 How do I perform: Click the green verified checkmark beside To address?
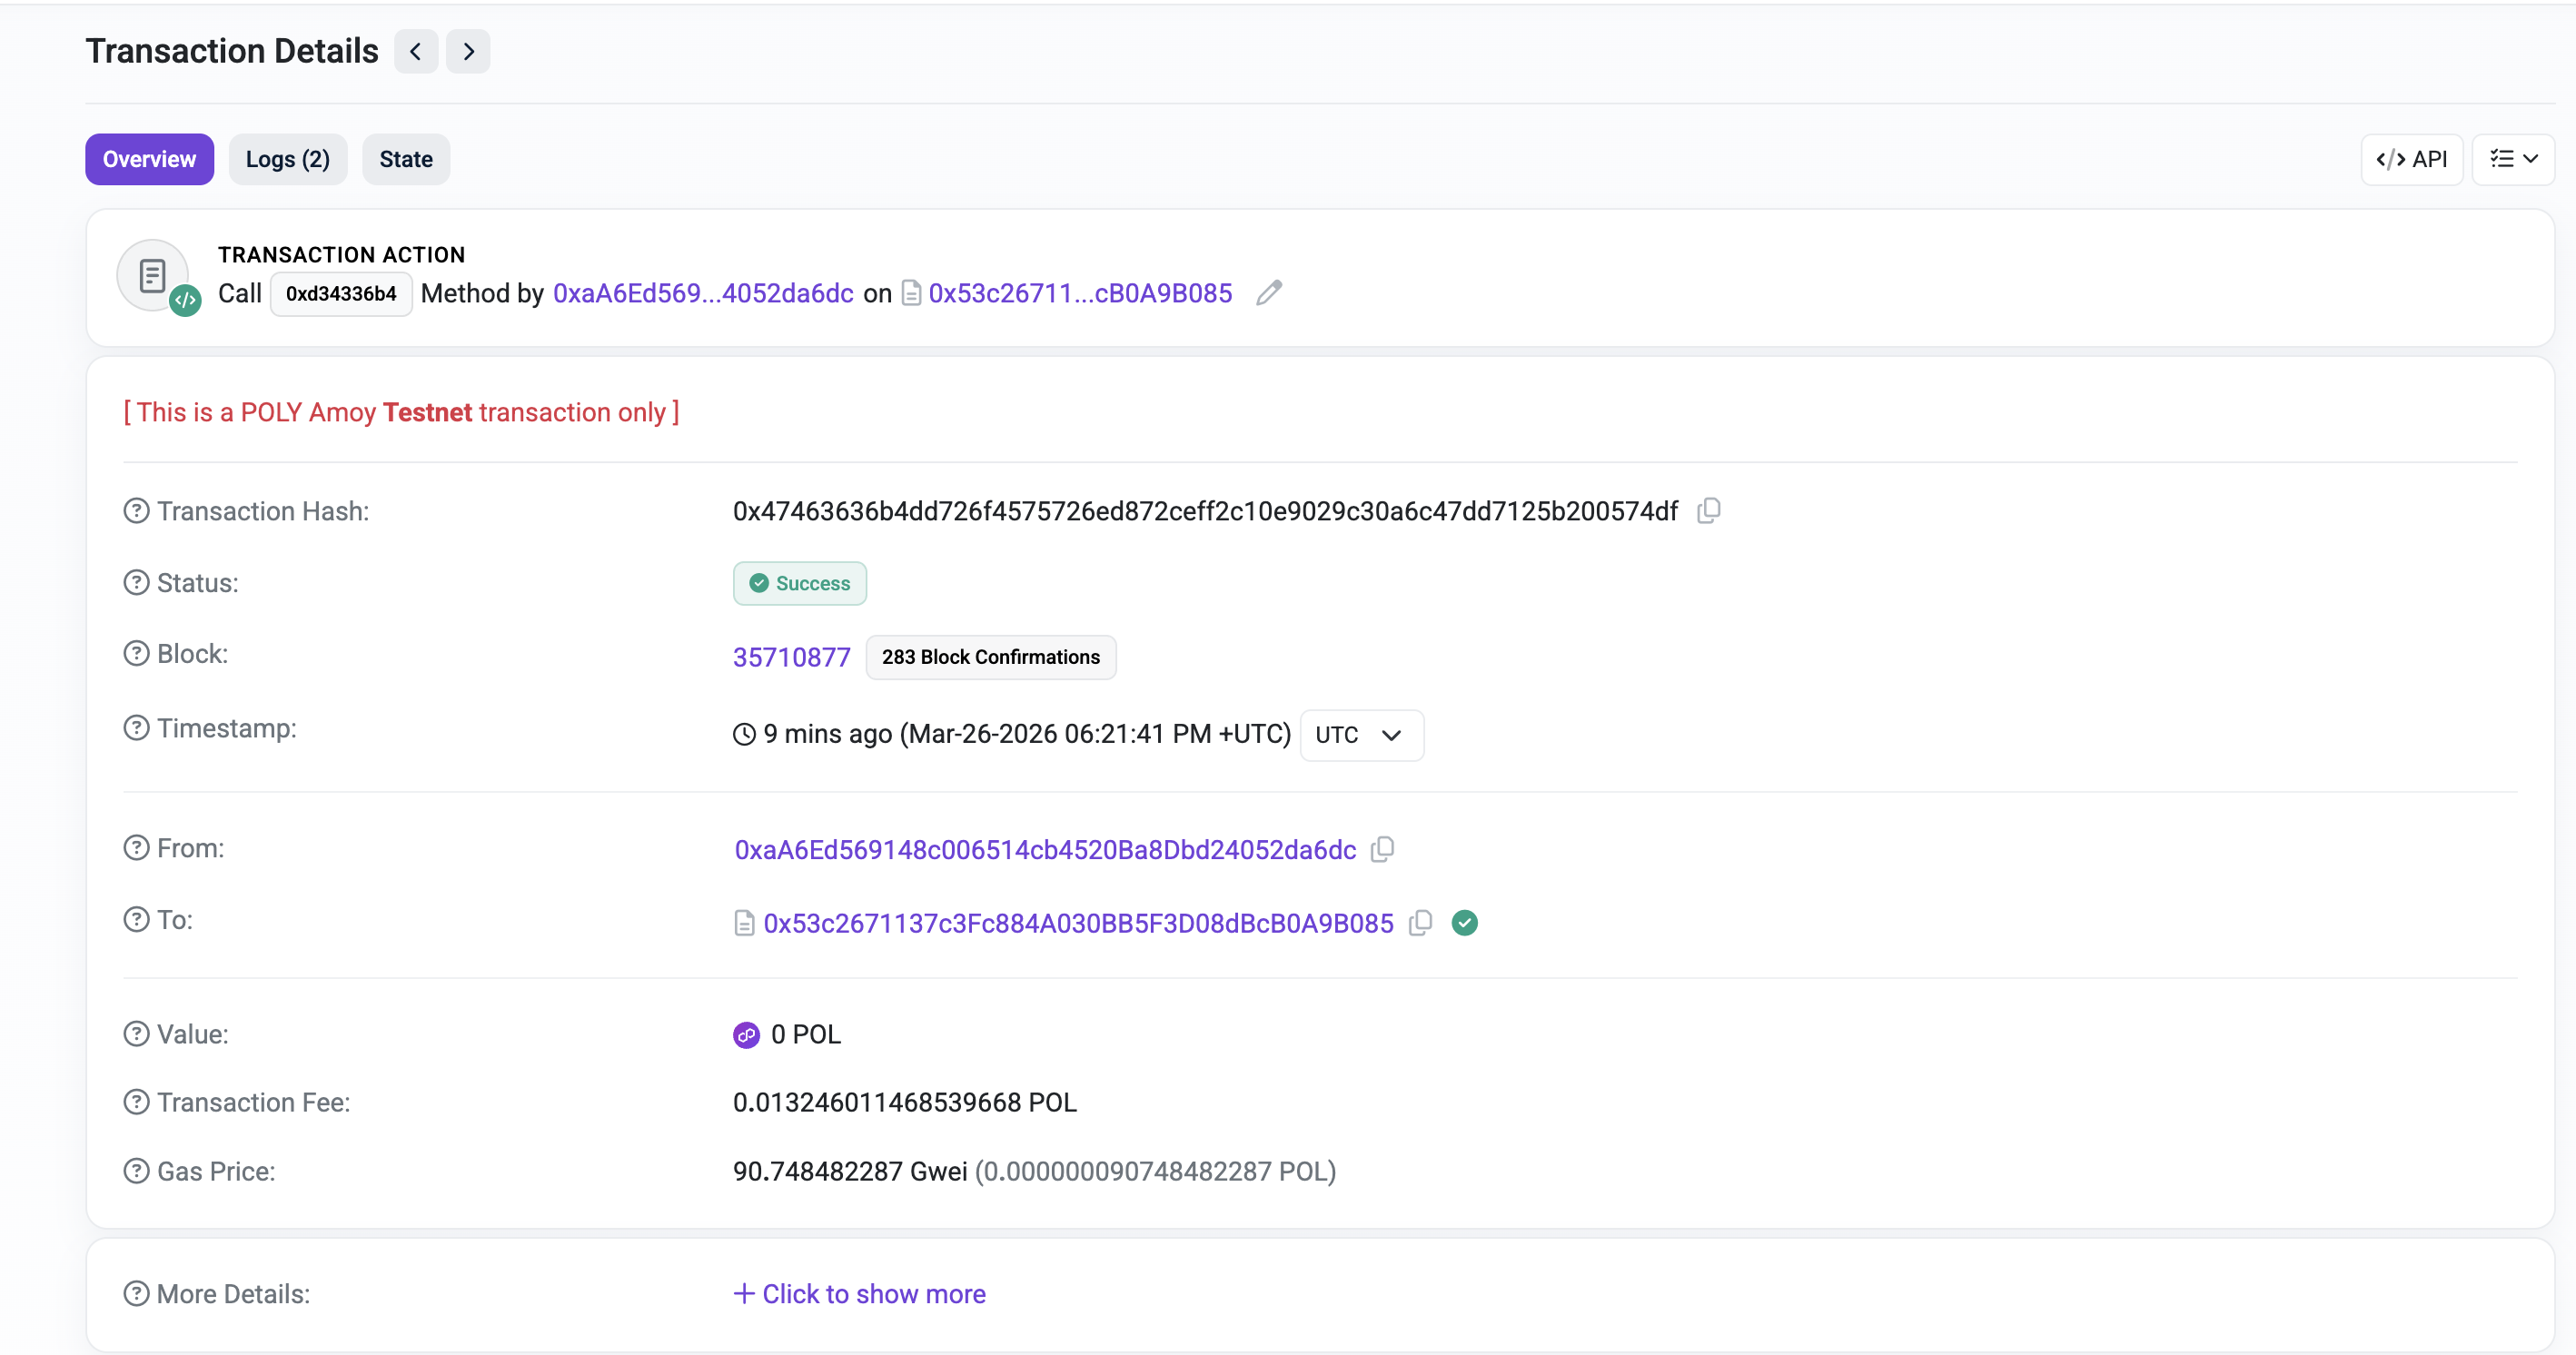tap(1465, 923)
